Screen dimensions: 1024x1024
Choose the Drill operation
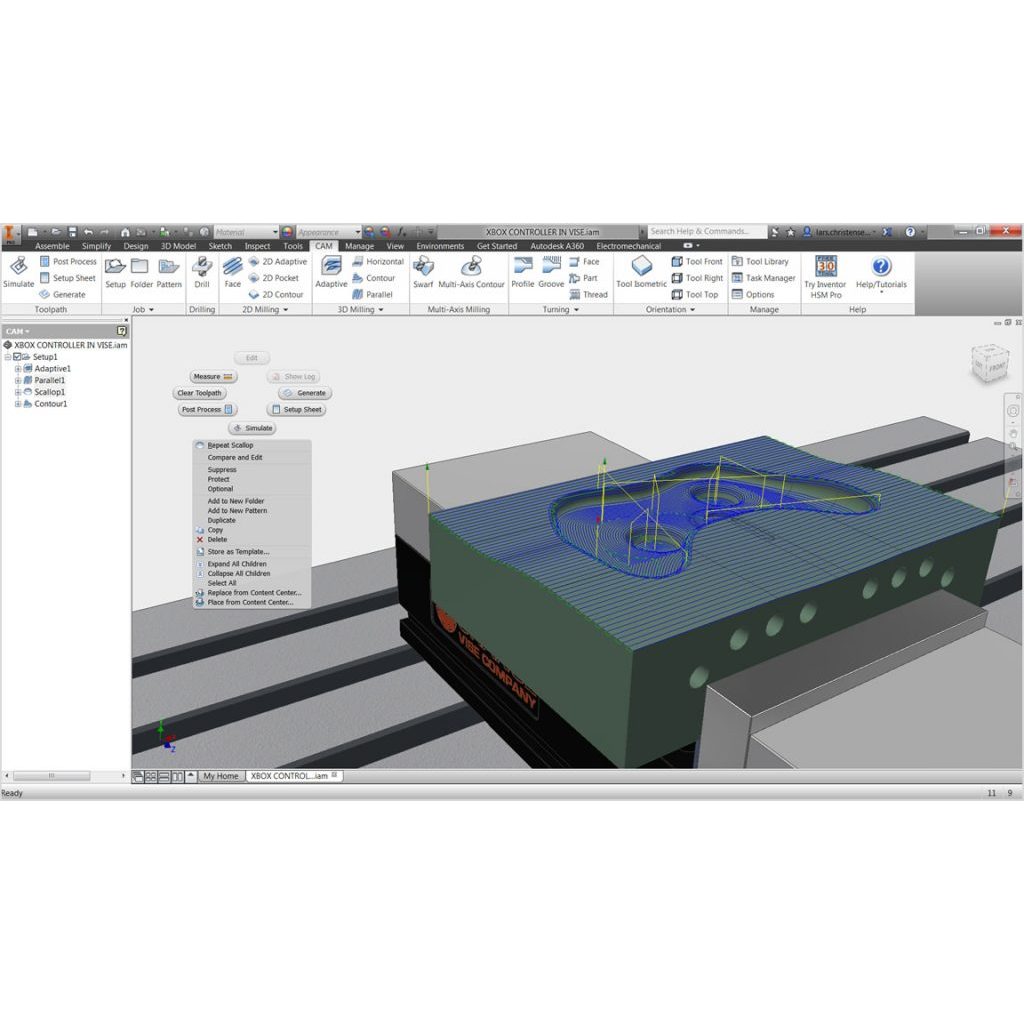tap(202, 272)
